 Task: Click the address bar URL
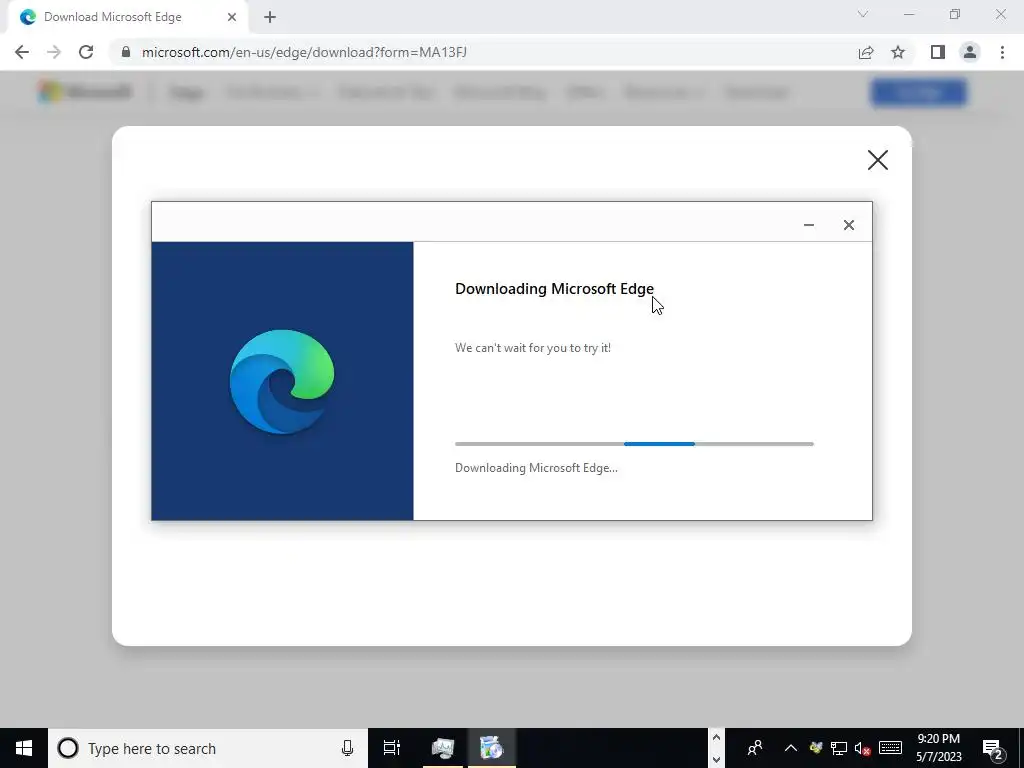[304, 52]
